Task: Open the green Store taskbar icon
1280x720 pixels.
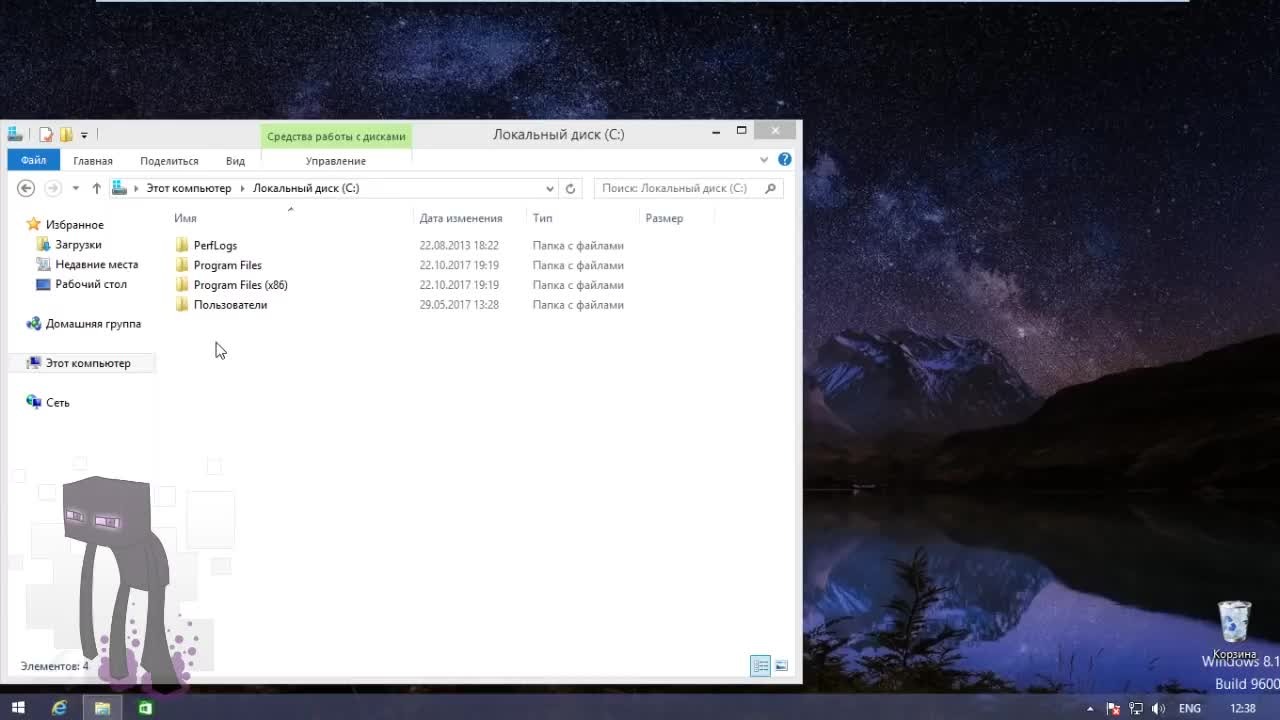Action: [145, 708]
